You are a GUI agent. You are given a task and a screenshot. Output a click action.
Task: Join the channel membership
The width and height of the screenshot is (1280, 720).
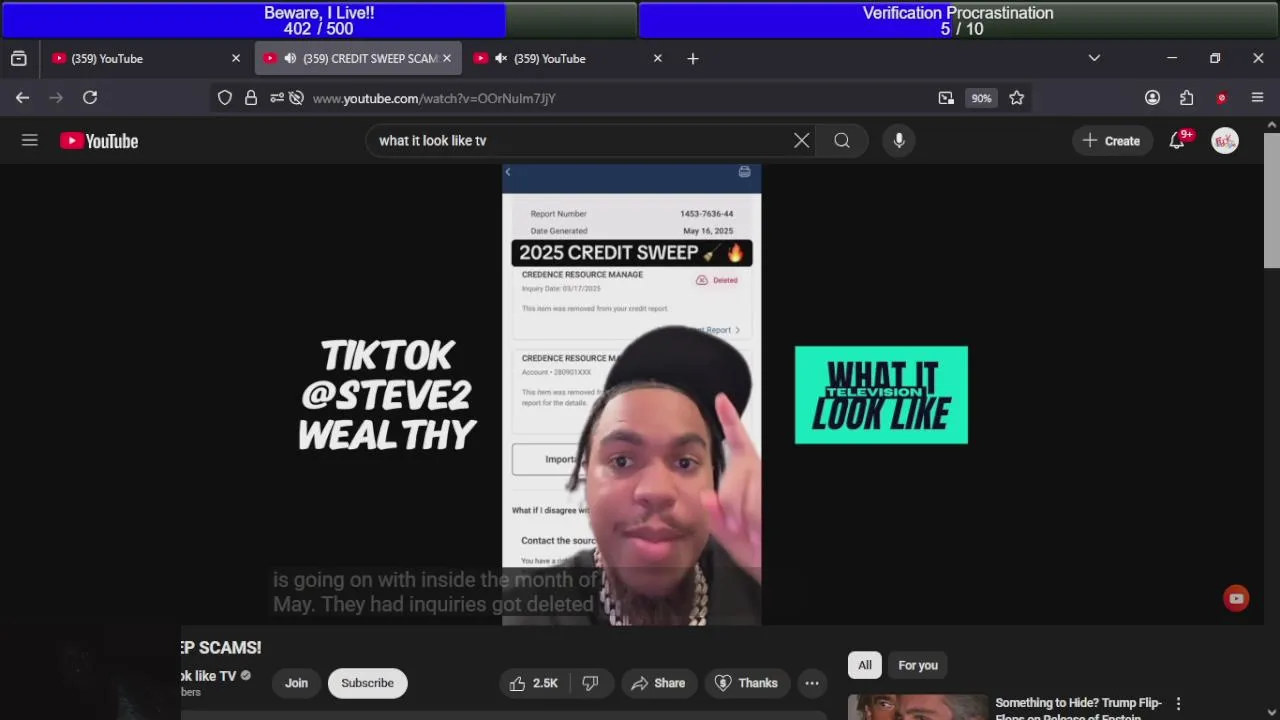coord(296,683)
